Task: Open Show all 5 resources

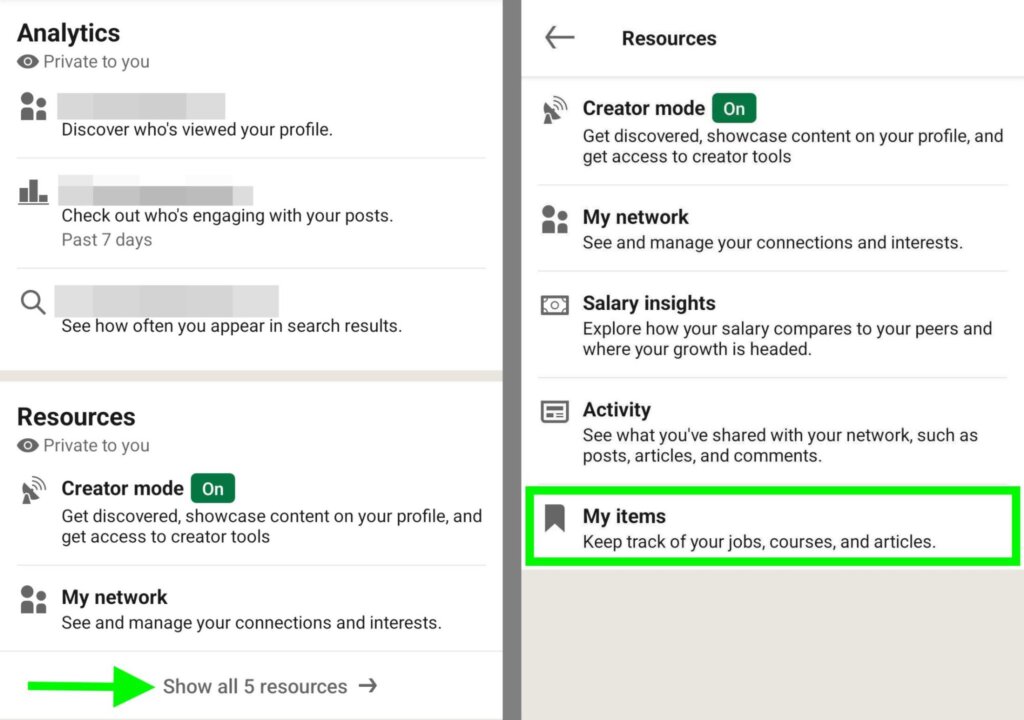Action: click(x=256, y=686)
